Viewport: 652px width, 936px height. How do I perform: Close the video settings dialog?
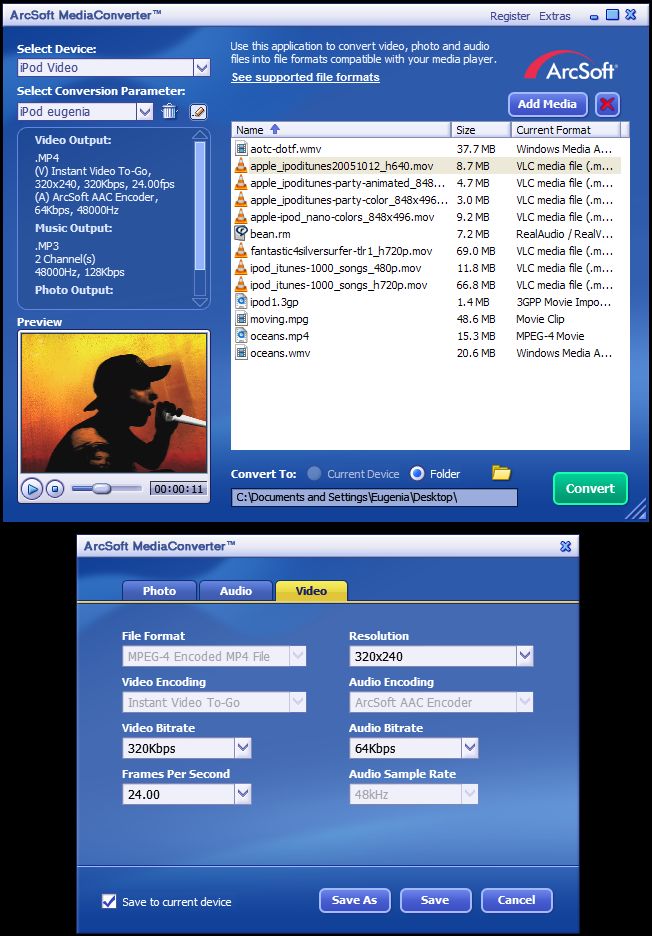(565, 546)
